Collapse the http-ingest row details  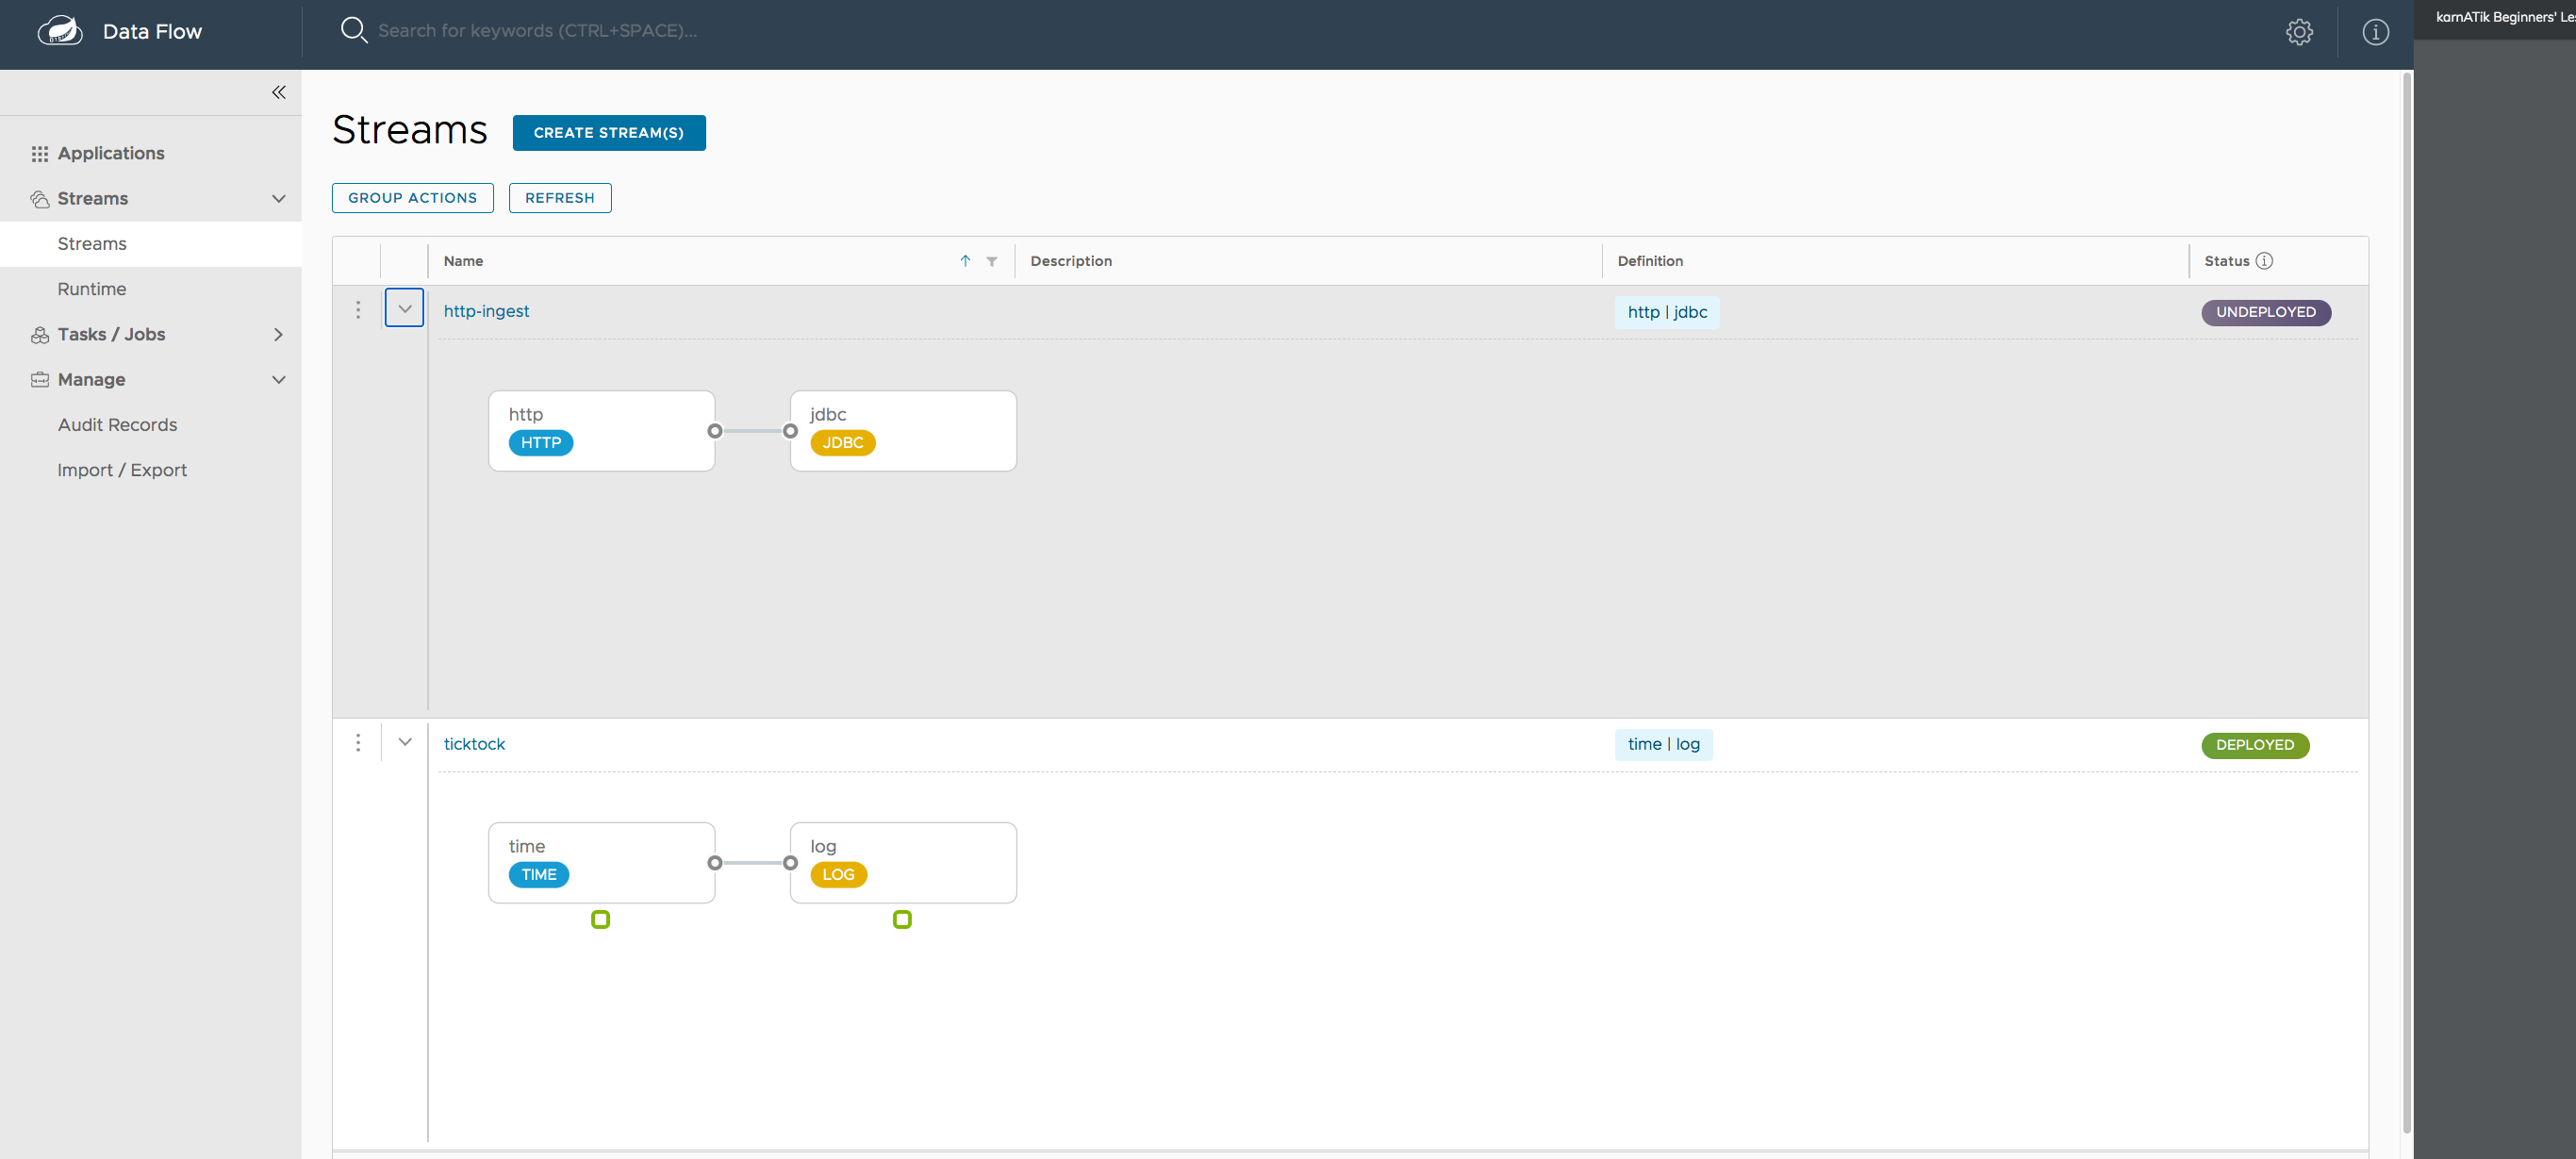[x=404, y=309]
